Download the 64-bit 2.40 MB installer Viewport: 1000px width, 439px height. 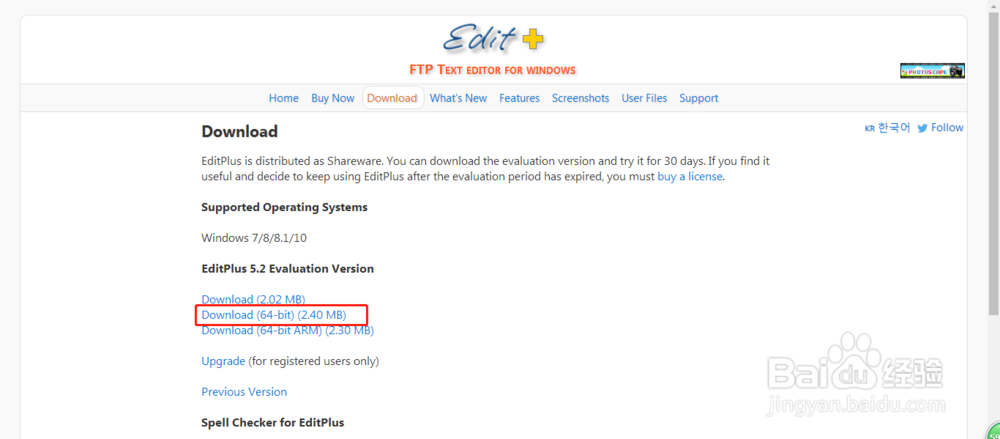(274, 315)
